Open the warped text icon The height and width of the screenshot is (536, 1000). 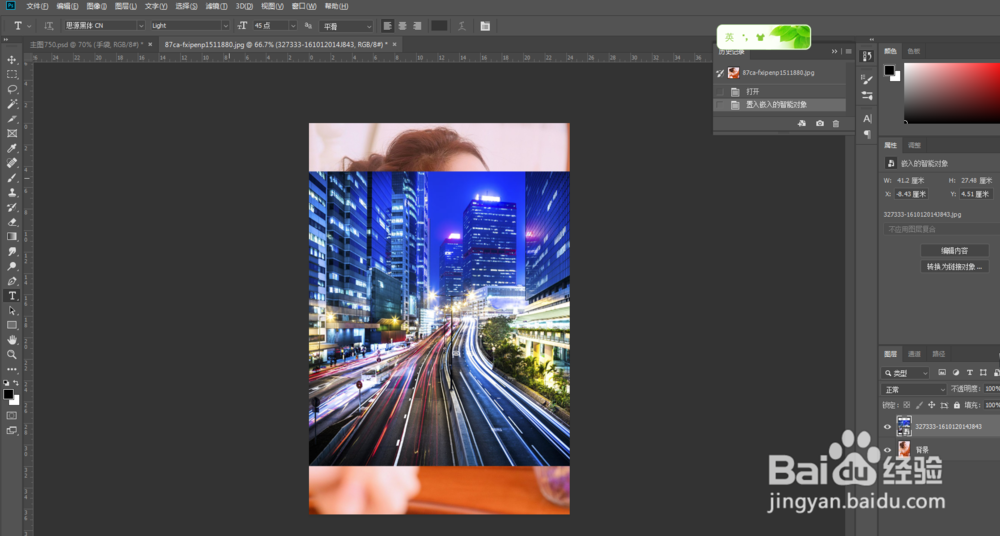(x=462, y=26)
